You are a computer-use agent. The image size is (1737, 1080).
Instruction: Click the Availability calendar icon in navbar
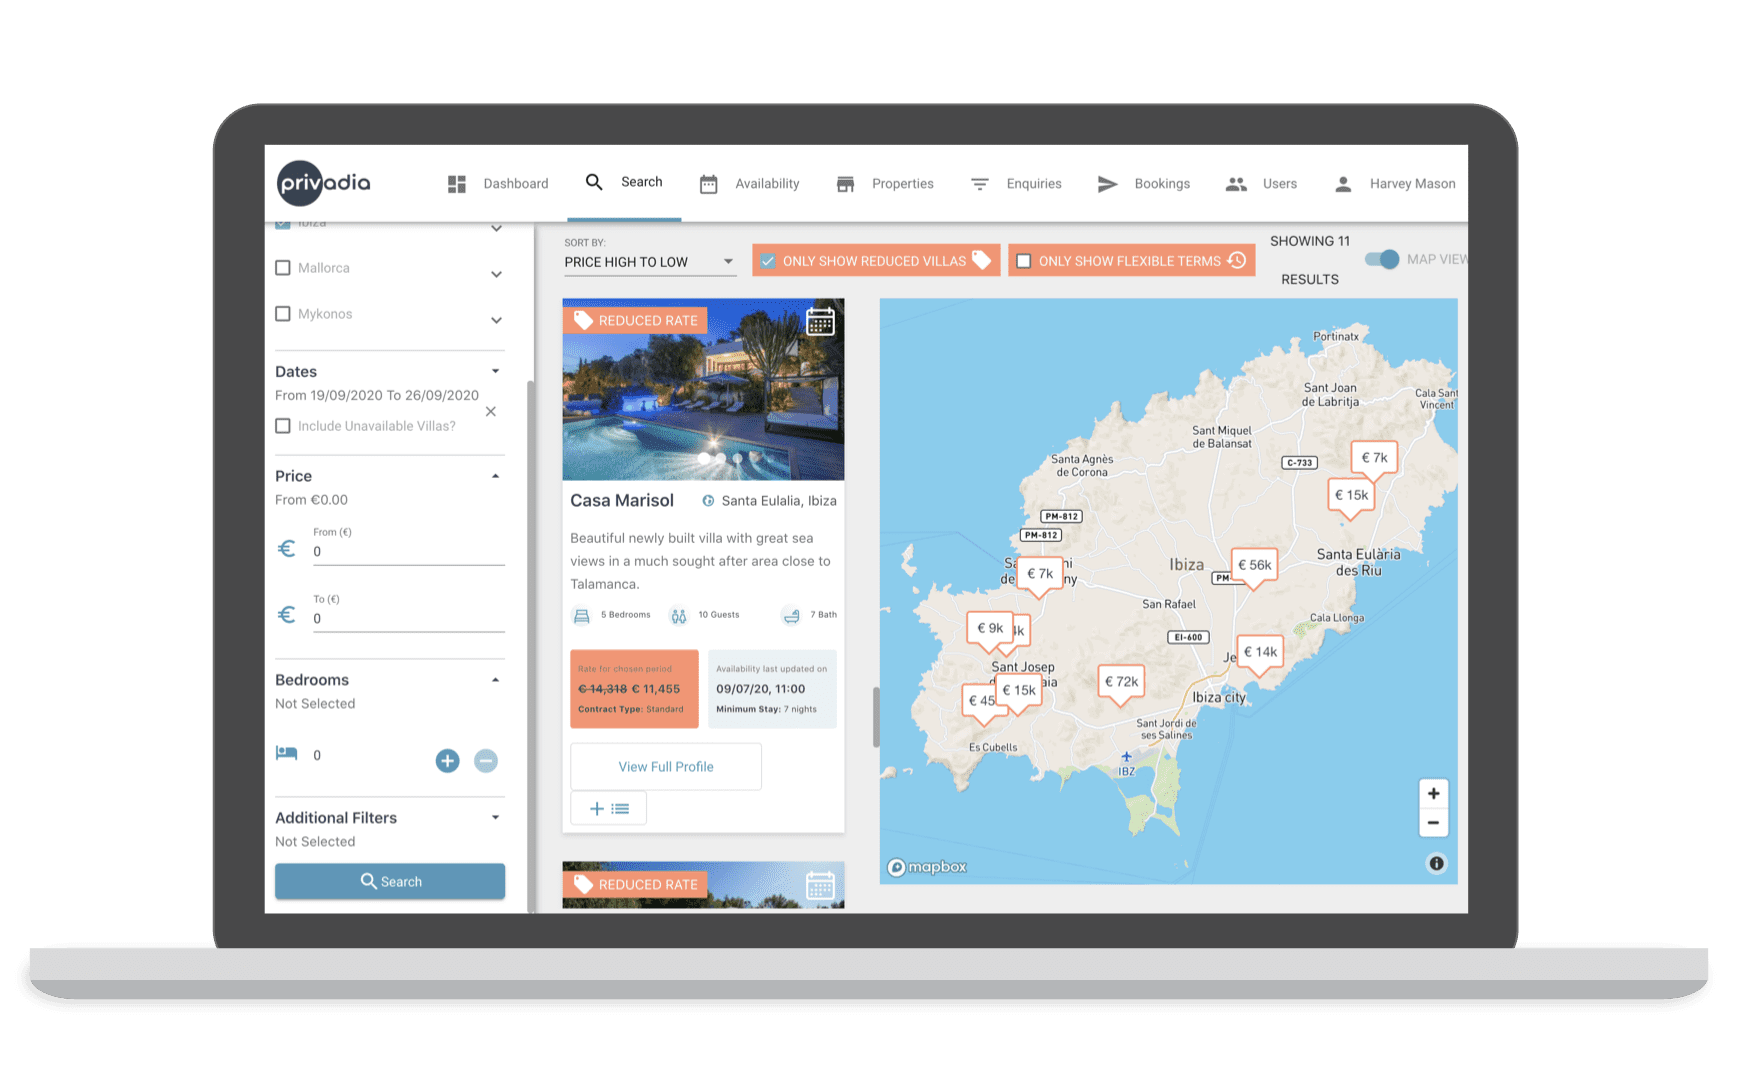[708, 184]
